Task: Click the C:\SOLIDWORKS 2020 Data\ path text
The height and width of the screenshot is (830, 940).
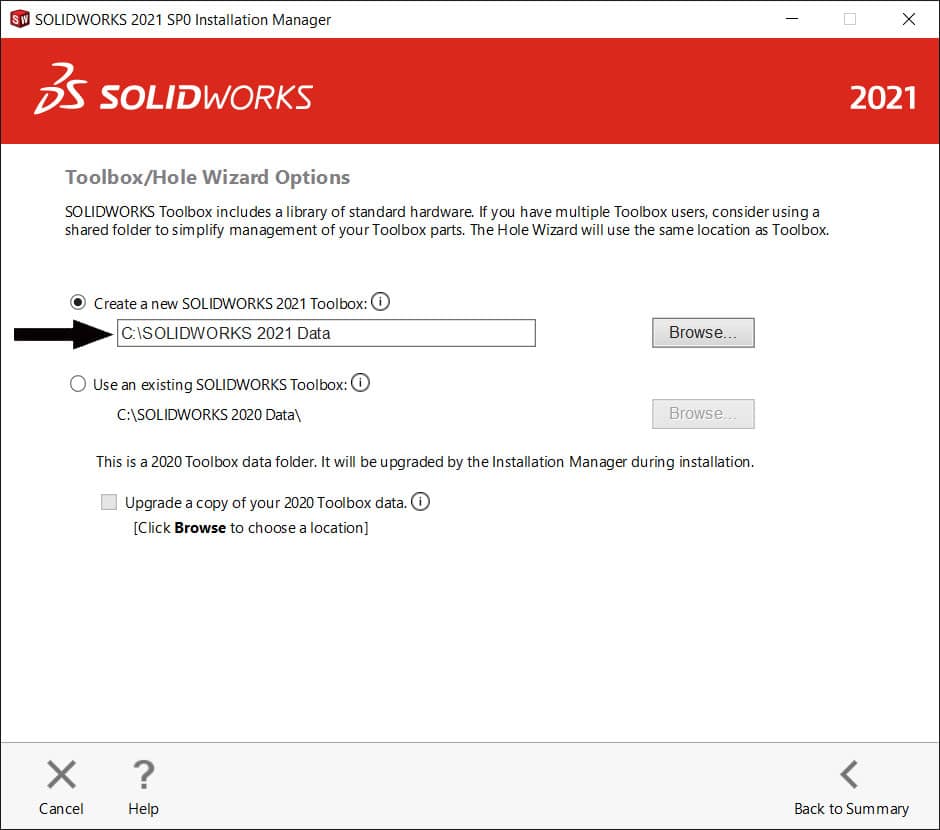Action: tap(209, 415)
